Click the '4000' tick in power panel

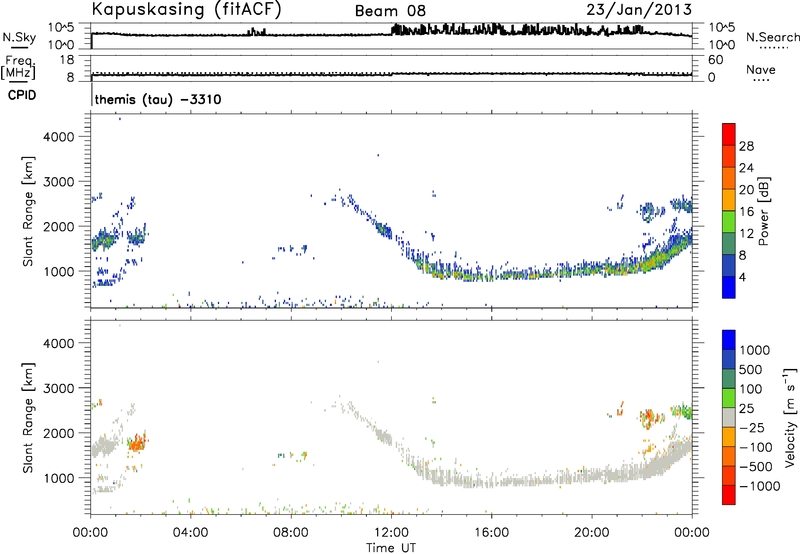click(x=59, y=137)
